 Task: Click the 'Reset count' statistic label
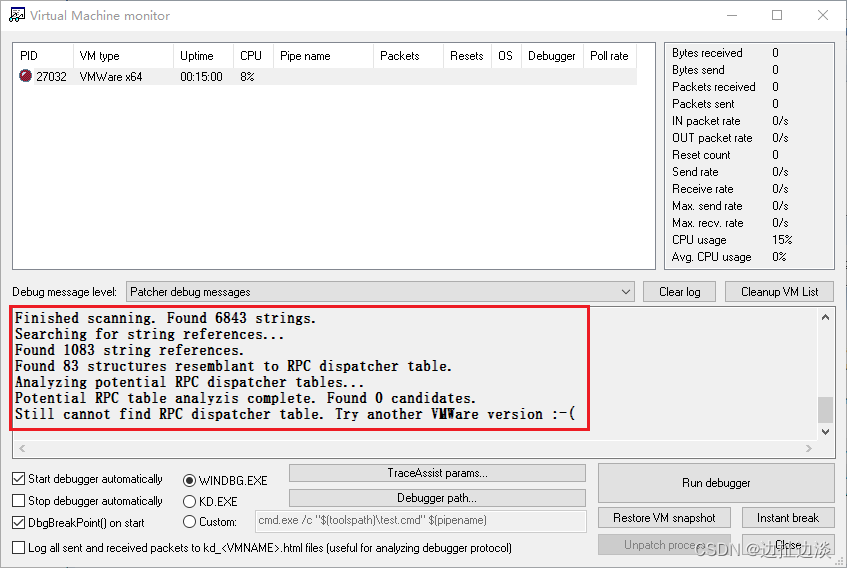[701, 154]
